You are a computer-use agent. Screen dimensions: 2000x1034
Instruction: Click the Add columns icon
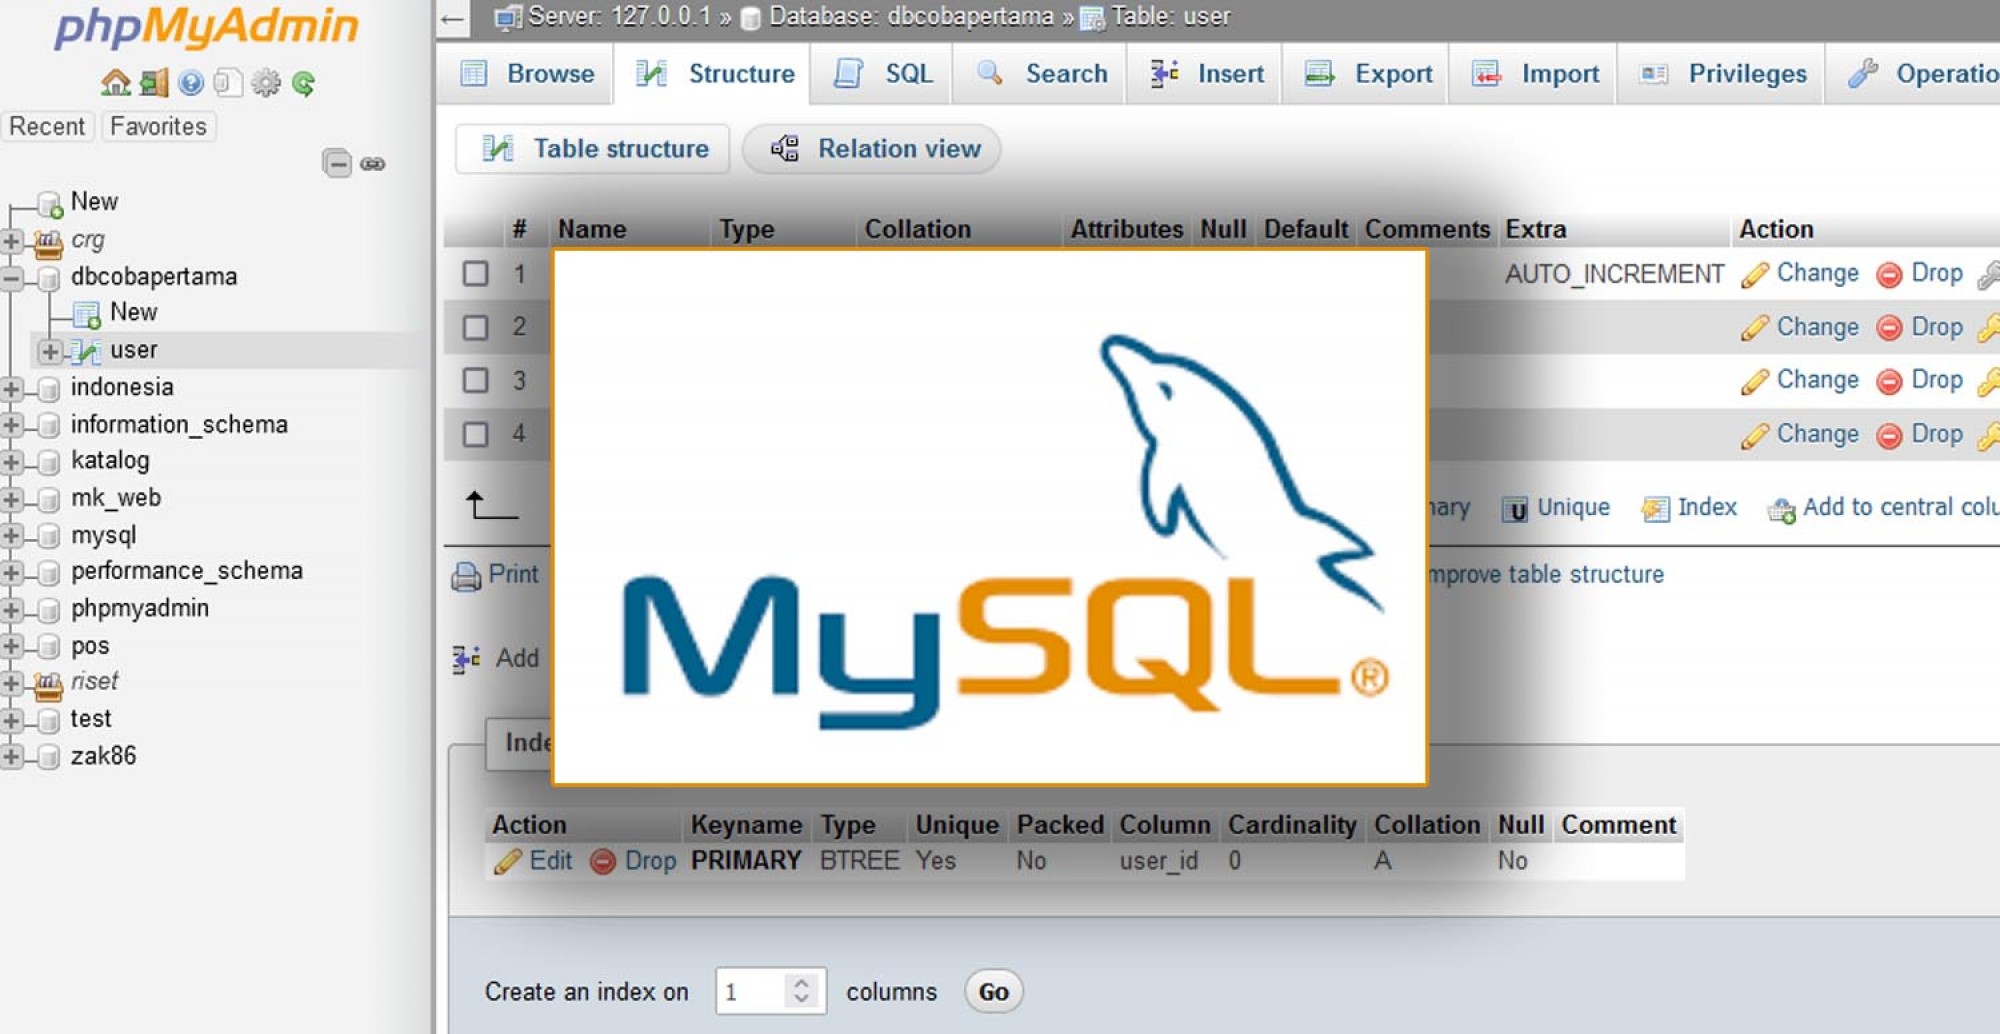pyautogui.click(x=466, y=659)
